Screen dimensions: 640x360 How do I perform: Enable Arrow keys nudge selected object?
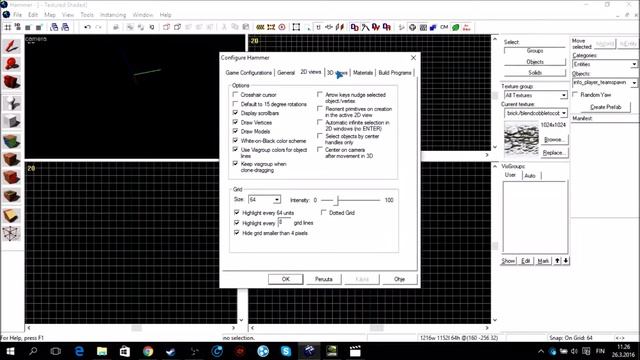[x=320, y=95]
